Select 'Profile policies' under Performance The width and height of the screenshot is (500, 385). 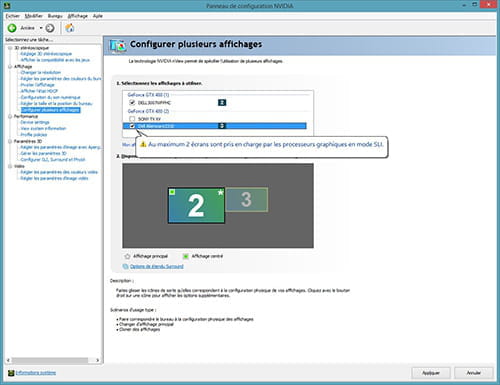point(34,135)
